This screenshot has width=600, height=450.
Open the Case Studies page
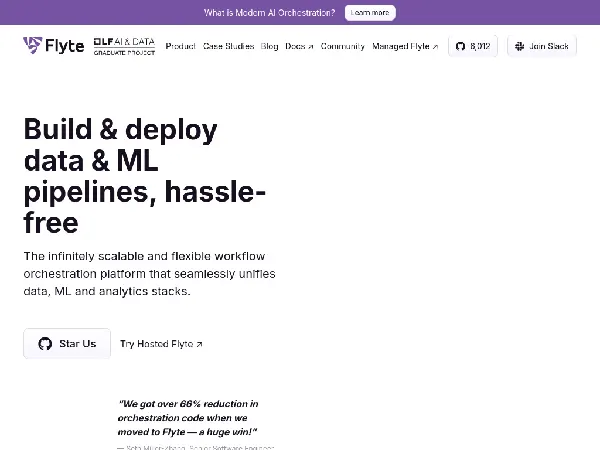[x=228, y=46]
